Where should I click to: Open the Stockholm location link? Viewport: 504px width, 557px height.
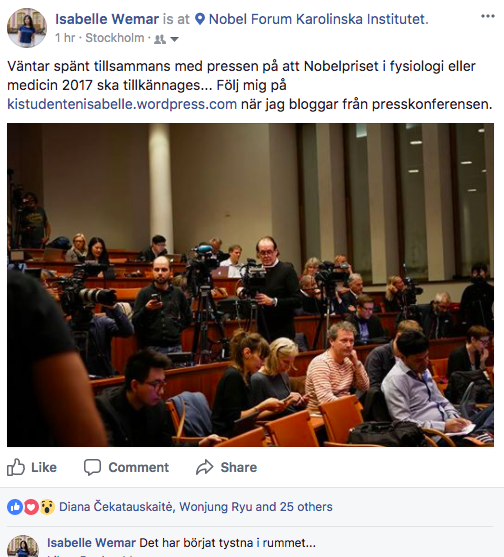point(115,38)
